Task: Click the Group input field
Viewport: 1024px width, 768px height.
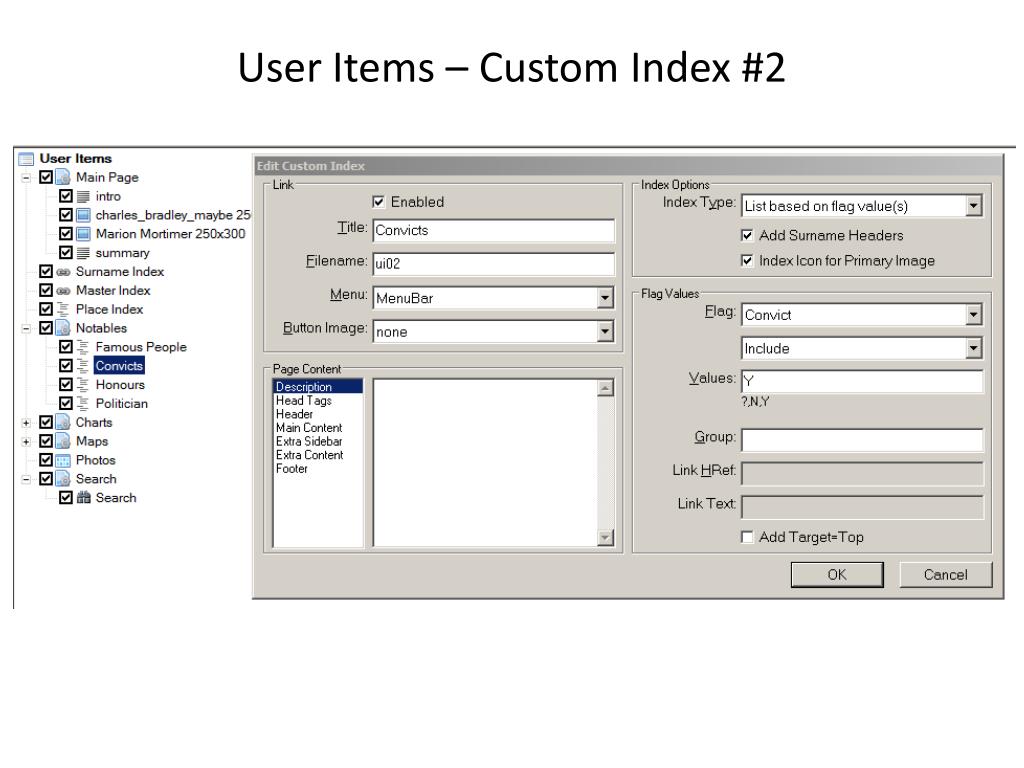Action: pyautogui.click(x=862, y=440)
